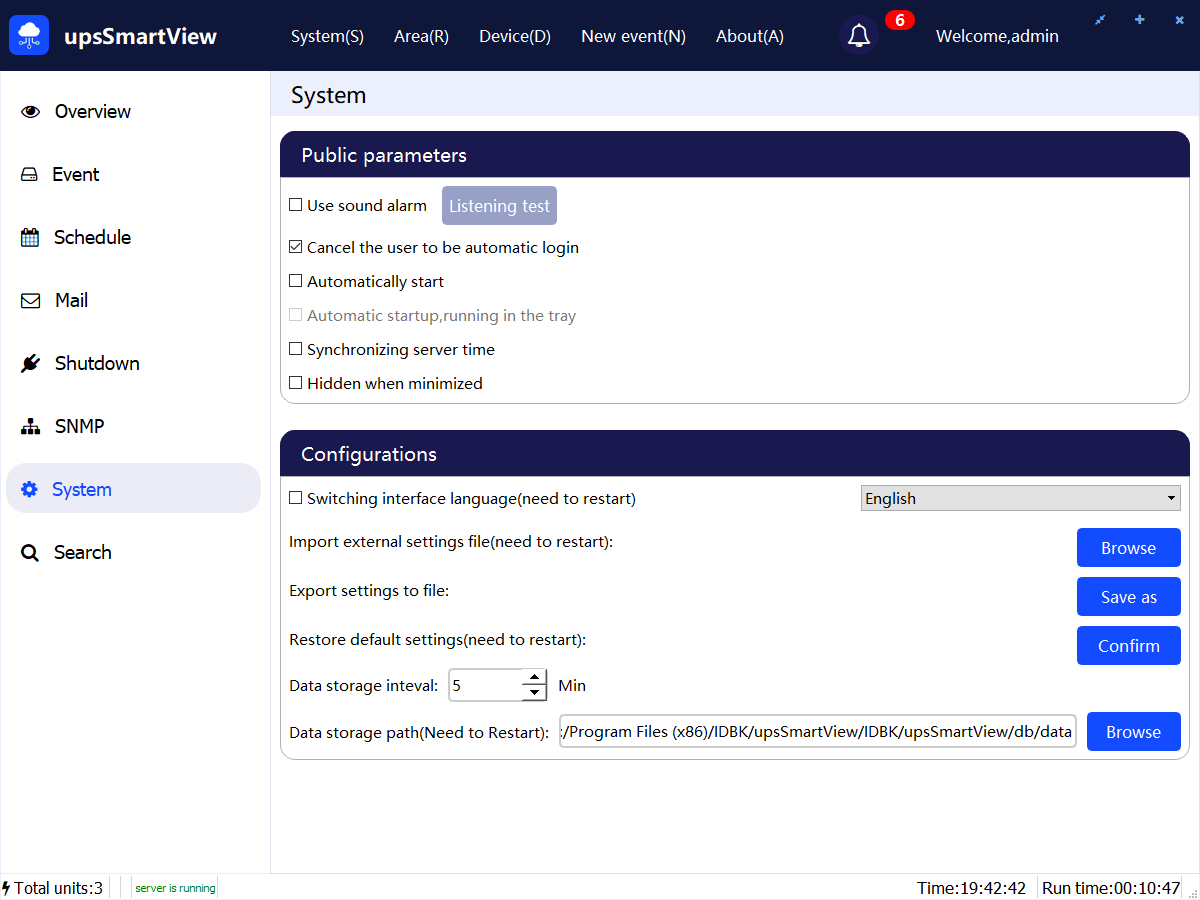
Task: Open the New event(N) menu
Action: [633, 36]
